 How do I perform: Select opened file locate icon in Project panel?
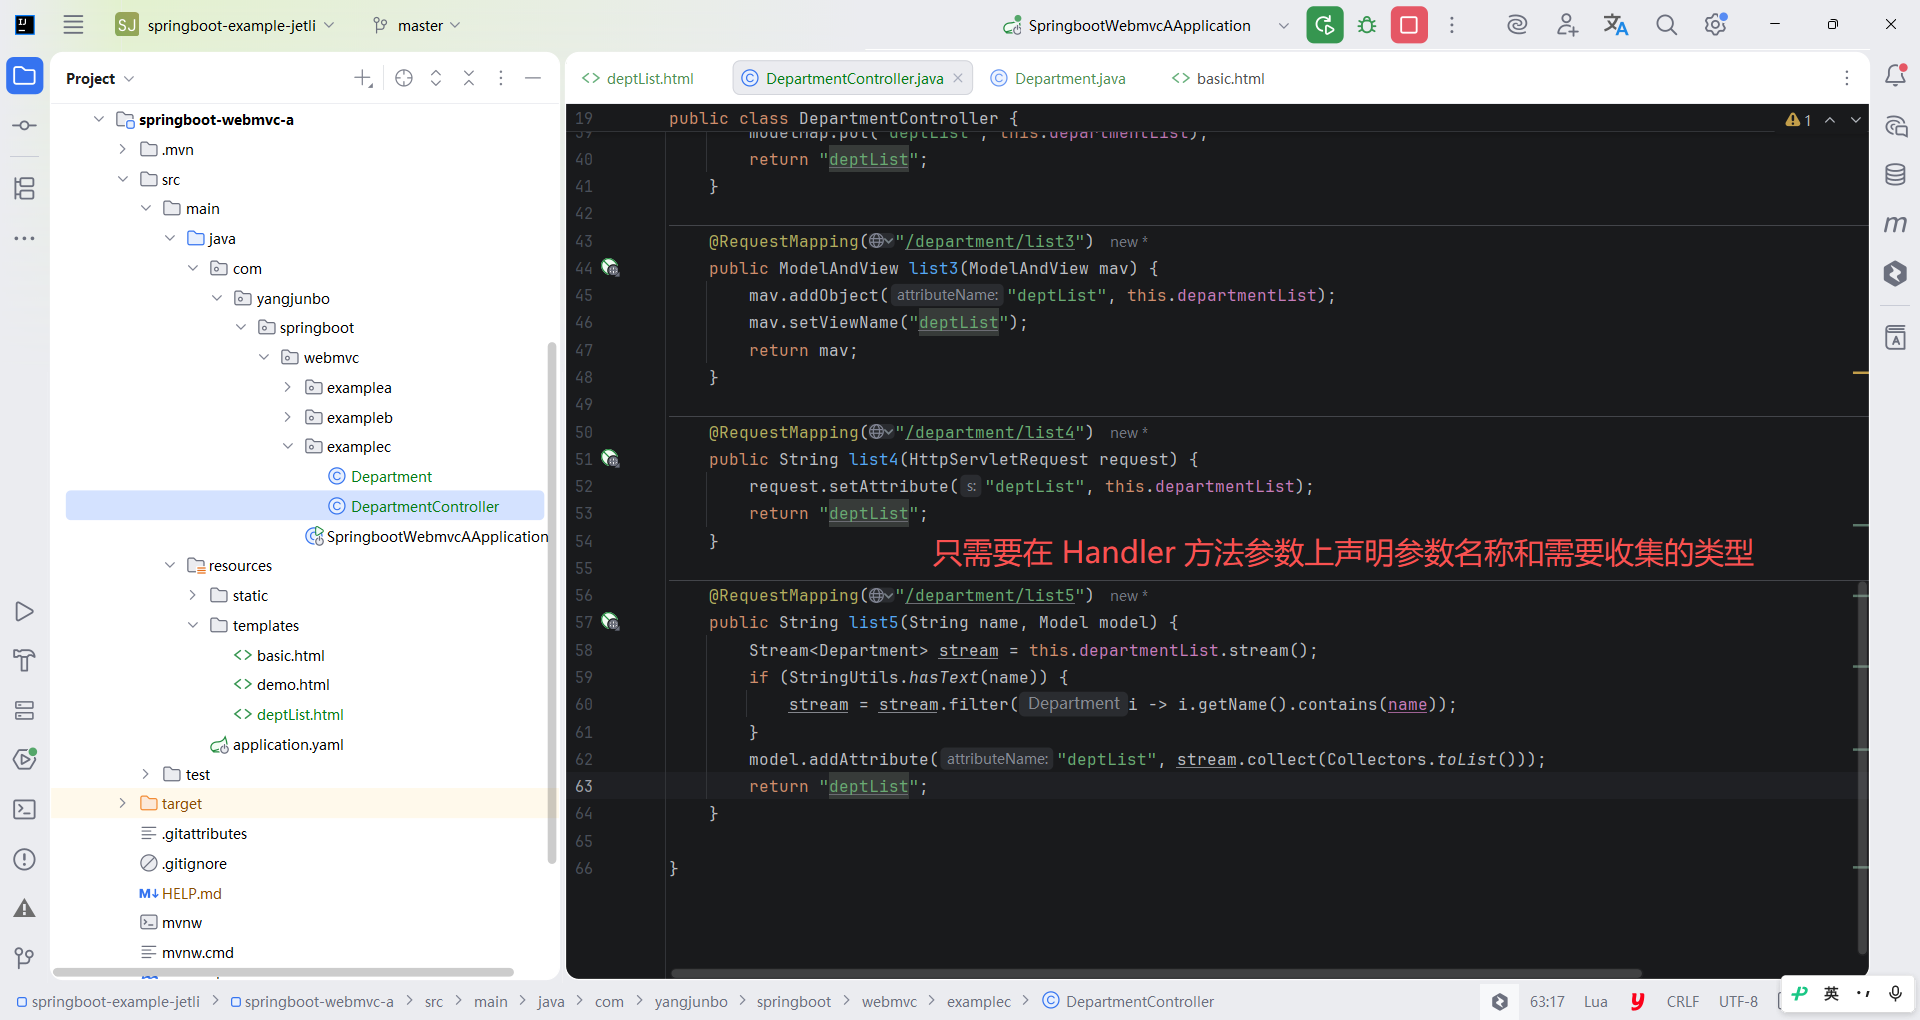(x=404, y=78)
